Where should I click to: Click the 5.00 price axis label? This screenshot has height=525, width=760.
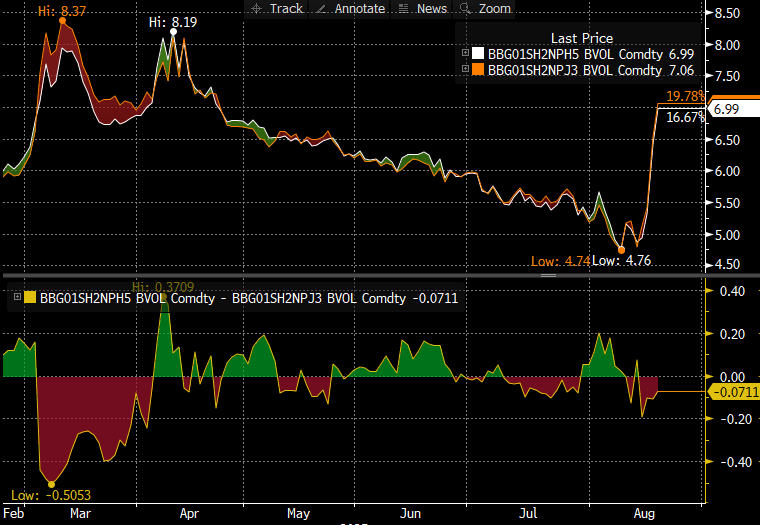[728, 235]
